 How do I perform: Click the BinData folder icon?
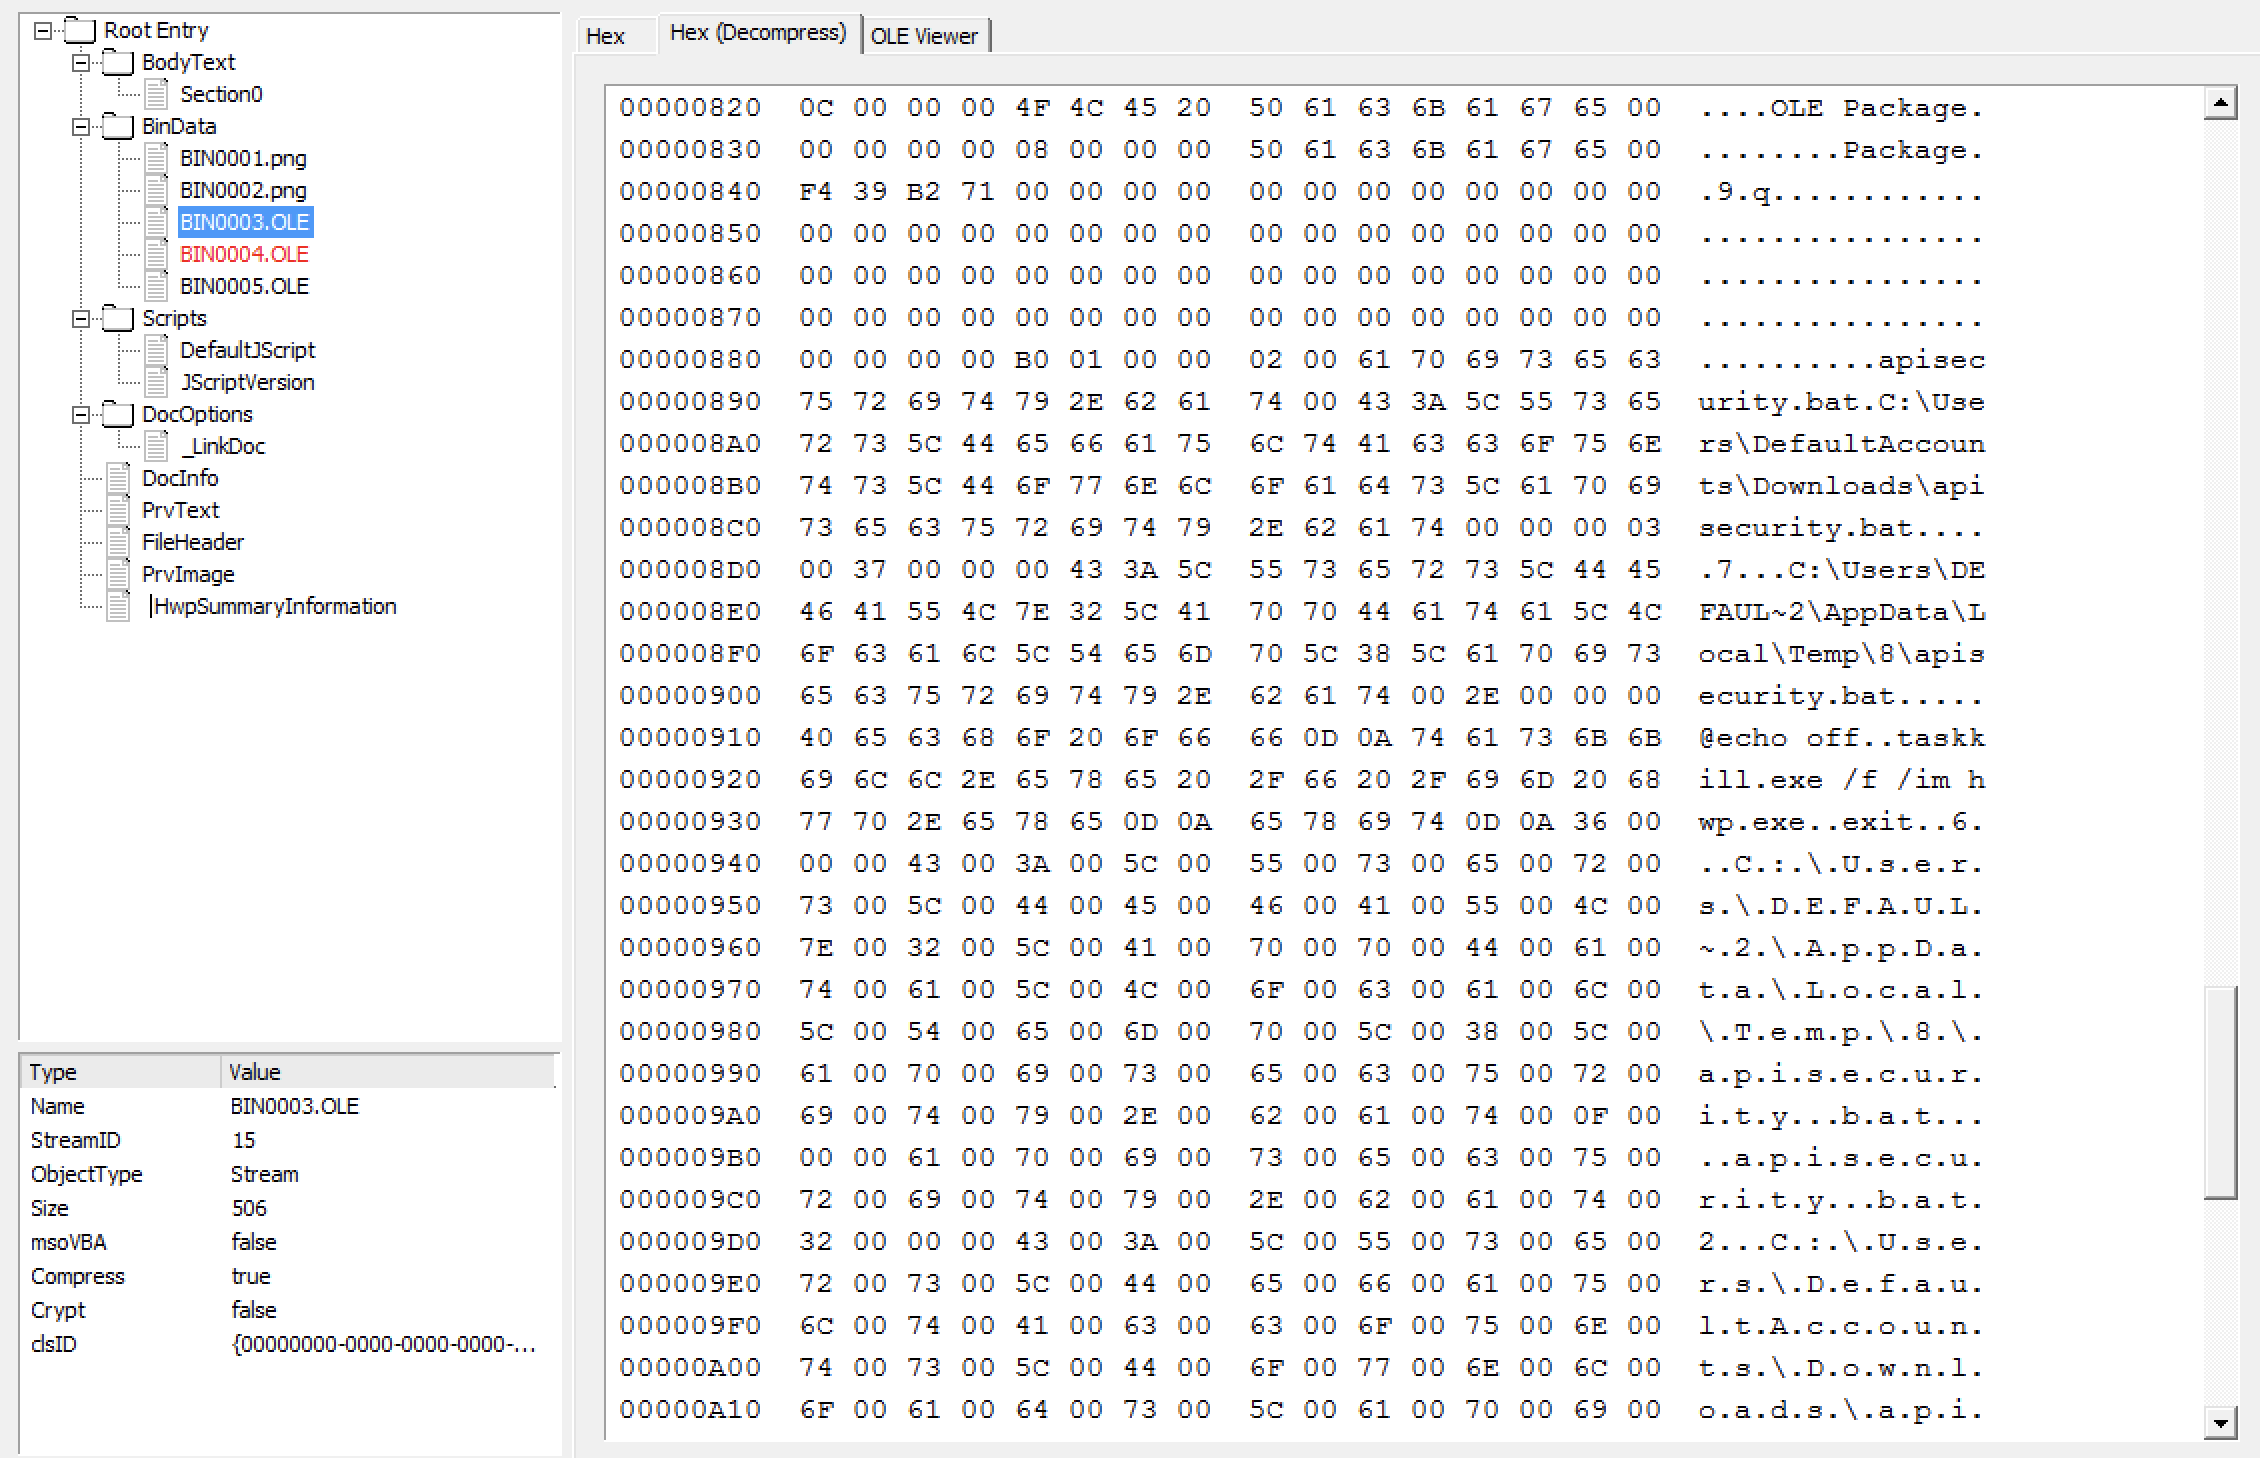click(x=118, y=126)
